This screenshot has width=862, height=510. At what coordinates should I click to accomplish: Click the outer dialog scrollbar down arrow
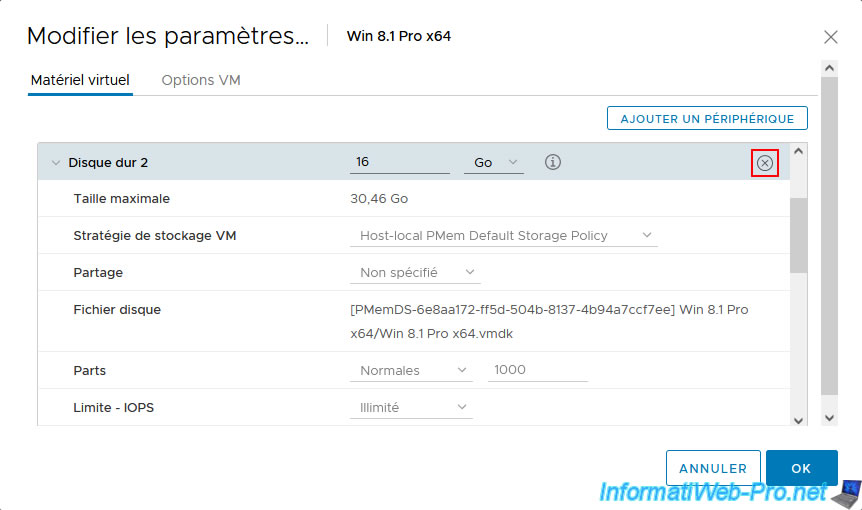[x=829, y=417]
